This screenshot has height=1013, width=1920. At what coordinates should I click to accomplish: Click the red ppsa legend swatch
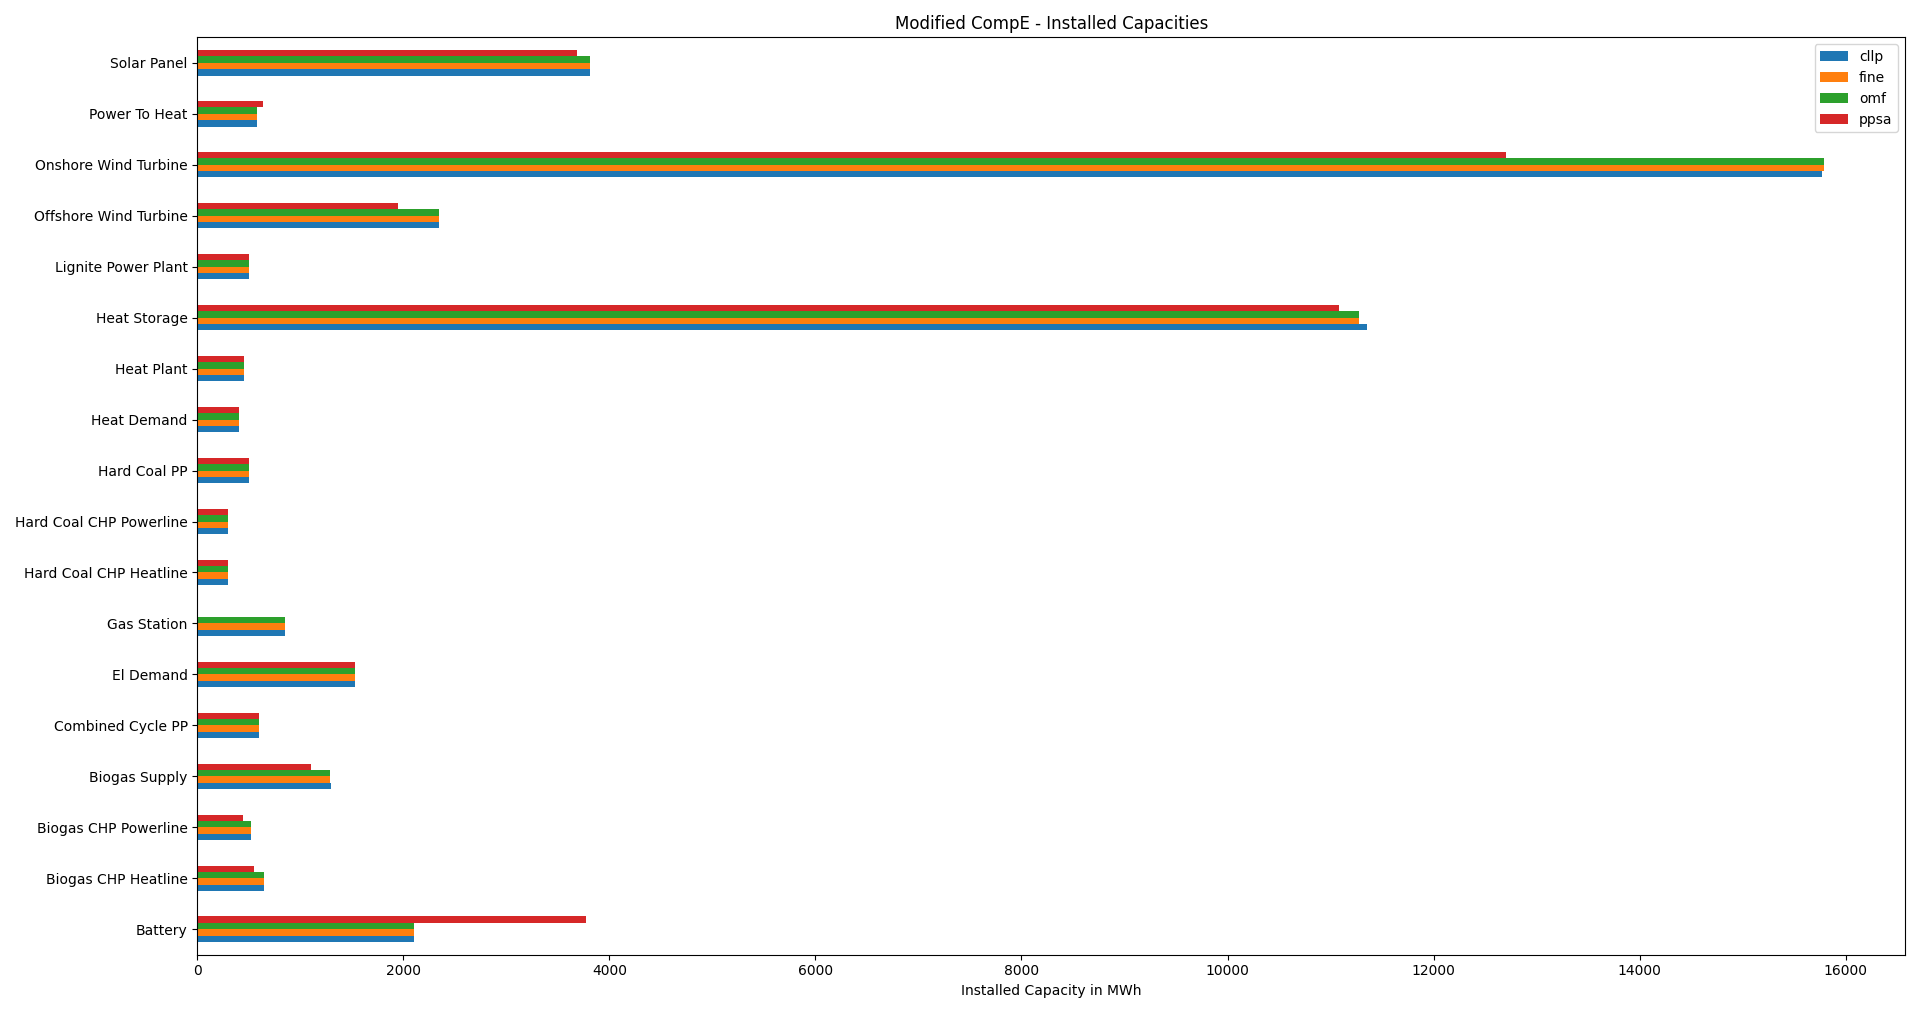pyautogui.click(x=1834, y=119)
